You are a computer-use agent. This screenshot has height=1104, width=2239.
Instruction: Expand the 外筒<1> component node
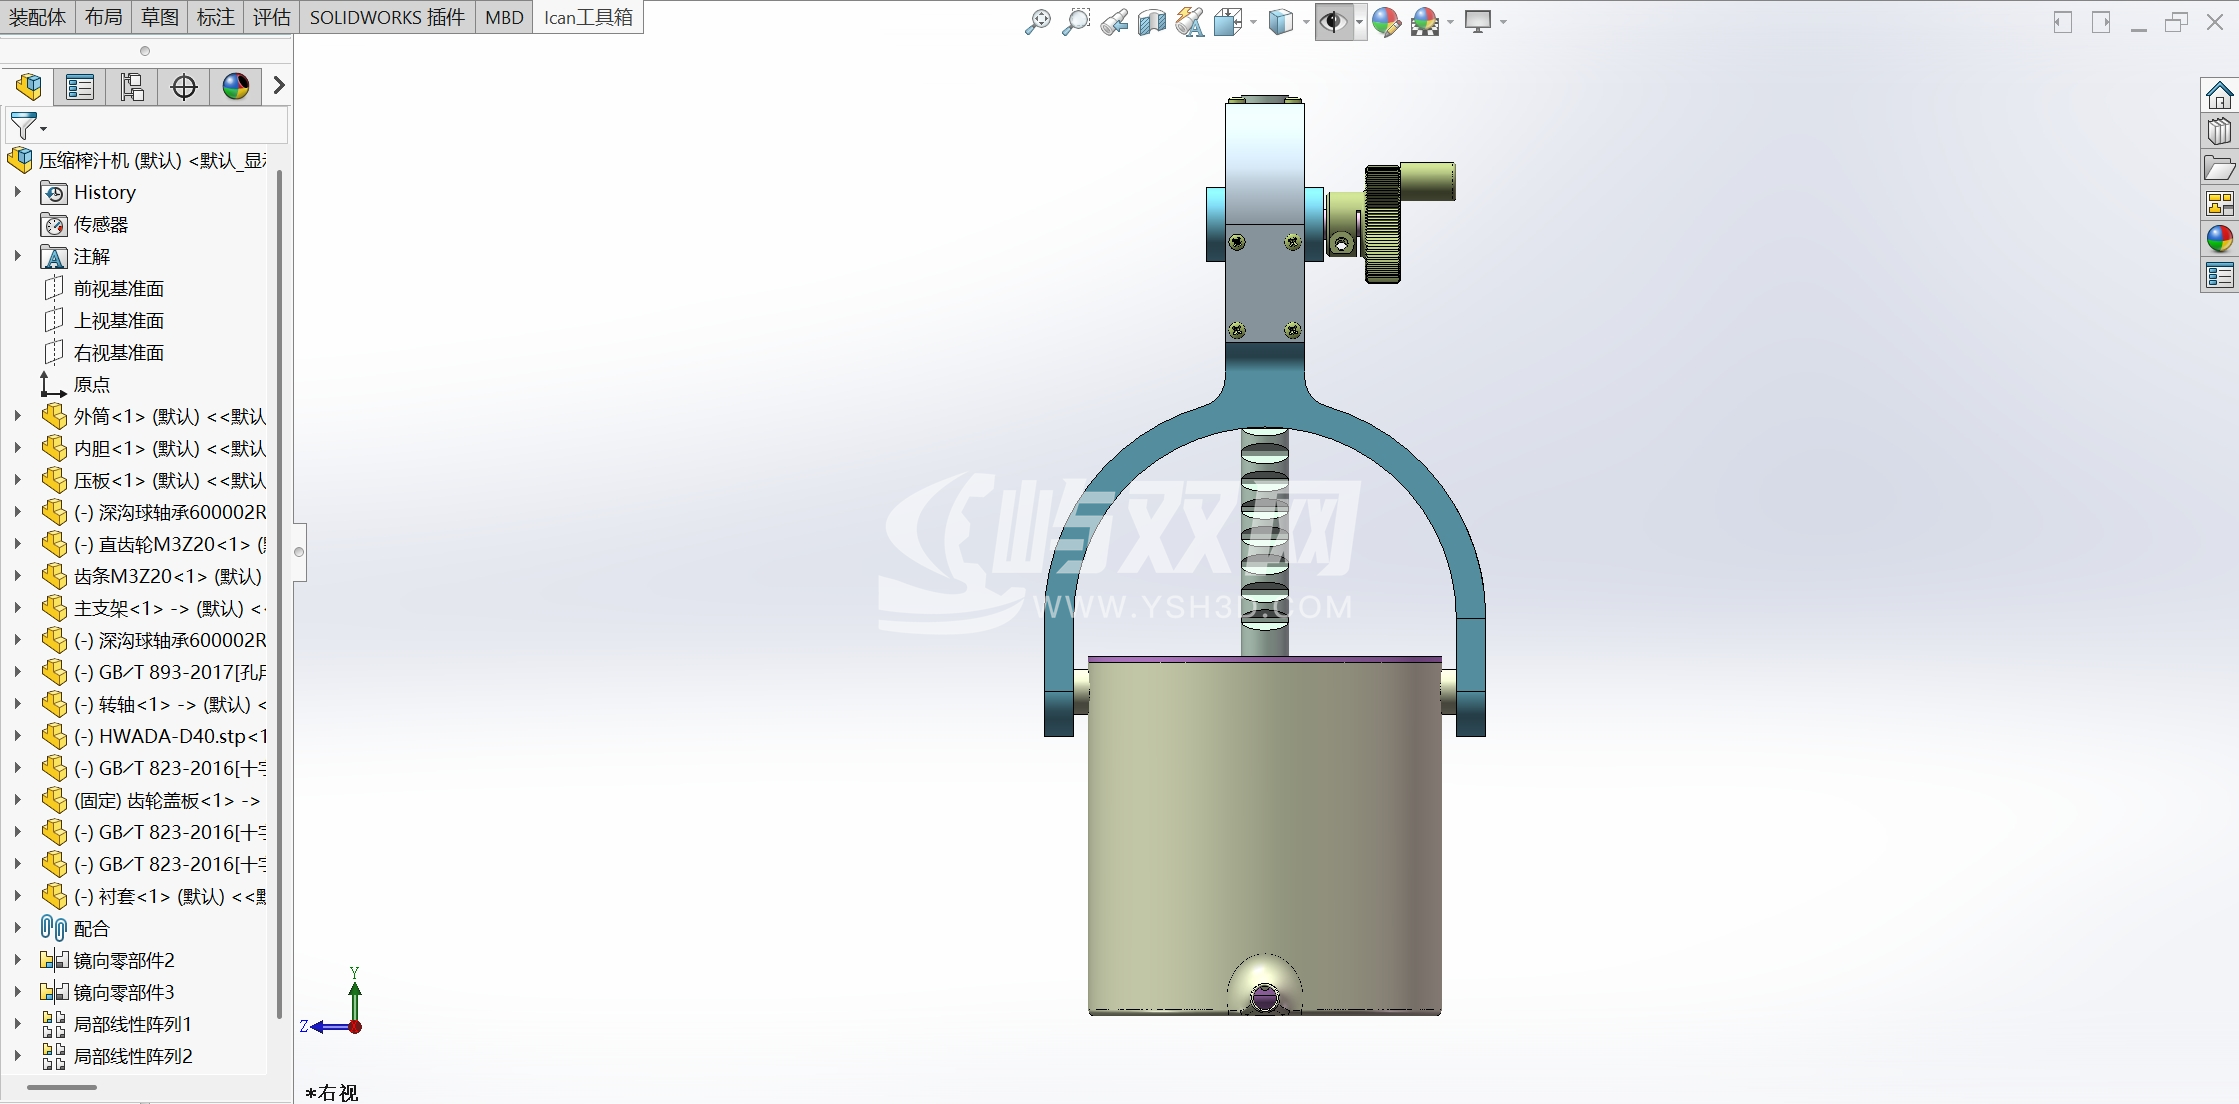pyautogui.click(x=17, y=416)
